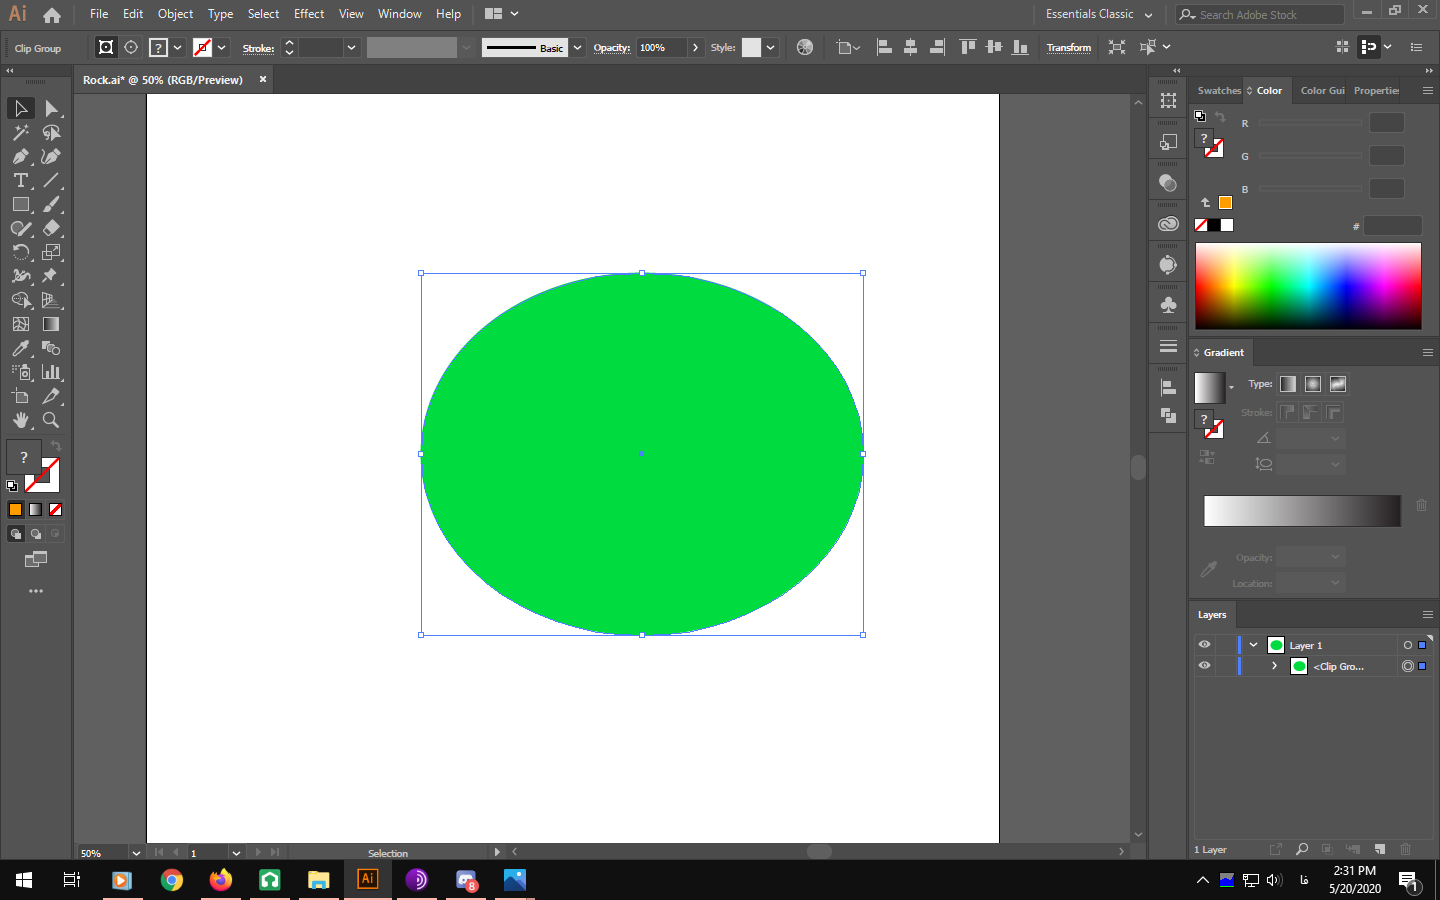1440x900 pixels.
Task: Select the Hand tool
Action: pyautogui.click(x=20, y=420)
